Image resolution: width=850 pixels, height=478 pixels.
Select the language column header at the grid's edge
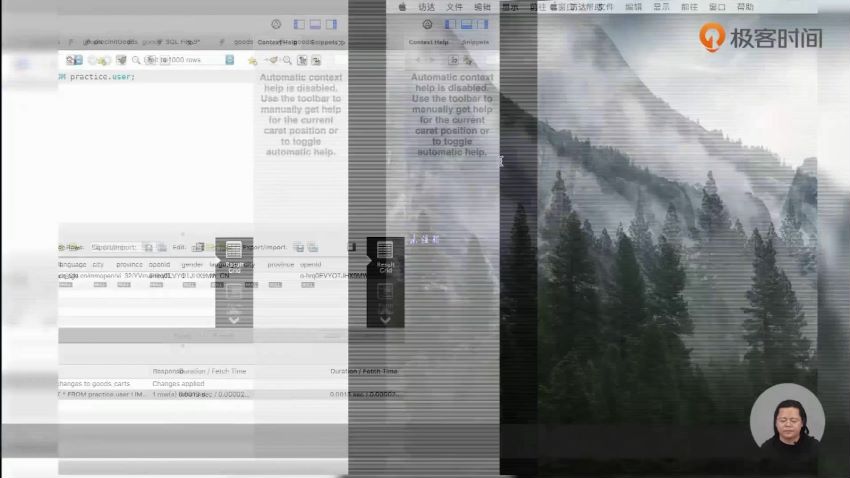pyautogui.click(x=72, y=264)
